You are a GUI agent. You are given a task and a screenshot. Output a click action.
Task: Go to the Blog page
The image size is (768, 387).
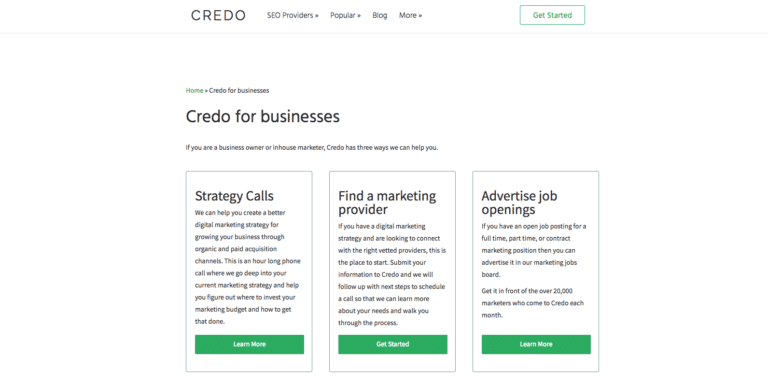380,15
